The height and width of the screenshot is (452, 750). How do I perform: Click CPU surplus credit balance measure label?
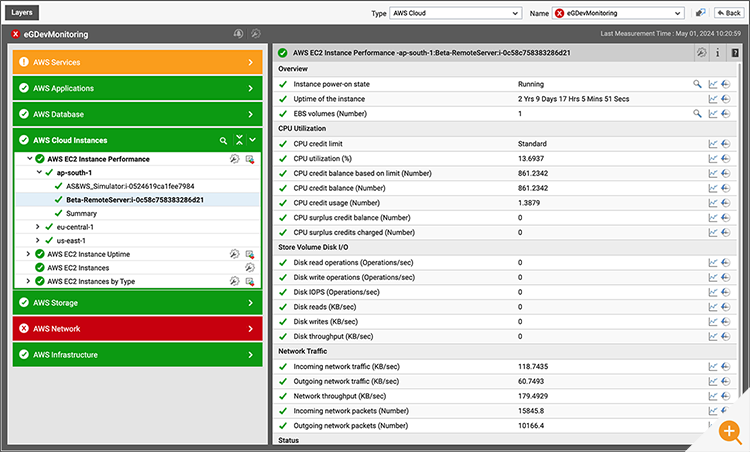(x=352, y=218)
